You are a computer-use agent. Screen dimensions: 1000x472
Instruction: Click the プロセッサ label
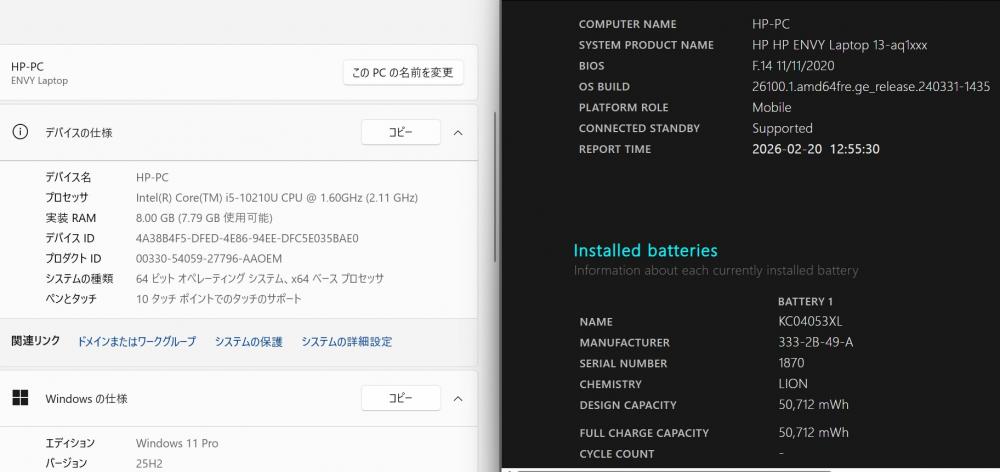pos(66,198)
